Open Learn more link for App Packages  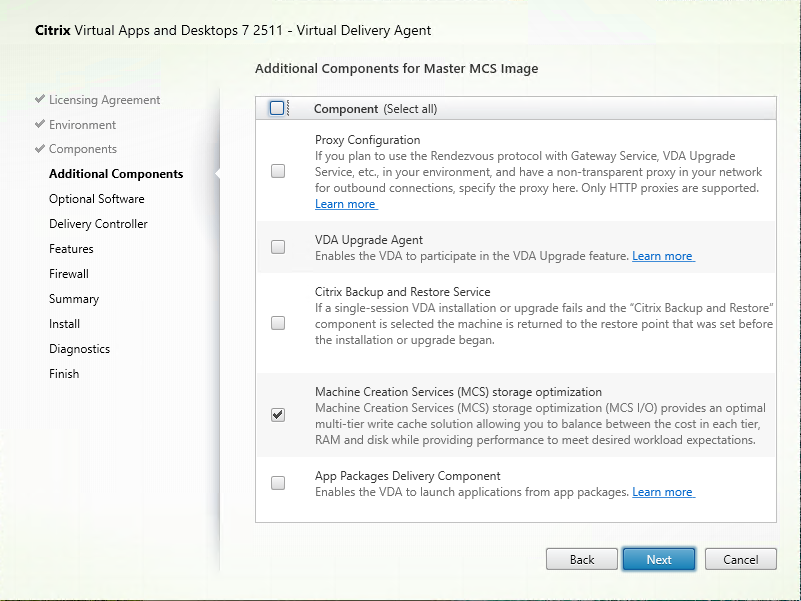tap(662, 492)
